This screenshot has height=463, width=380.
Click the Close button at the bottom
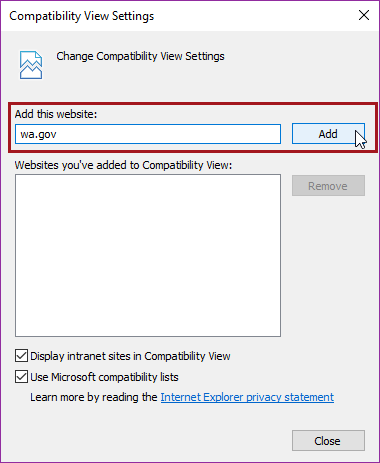[328, 441]
